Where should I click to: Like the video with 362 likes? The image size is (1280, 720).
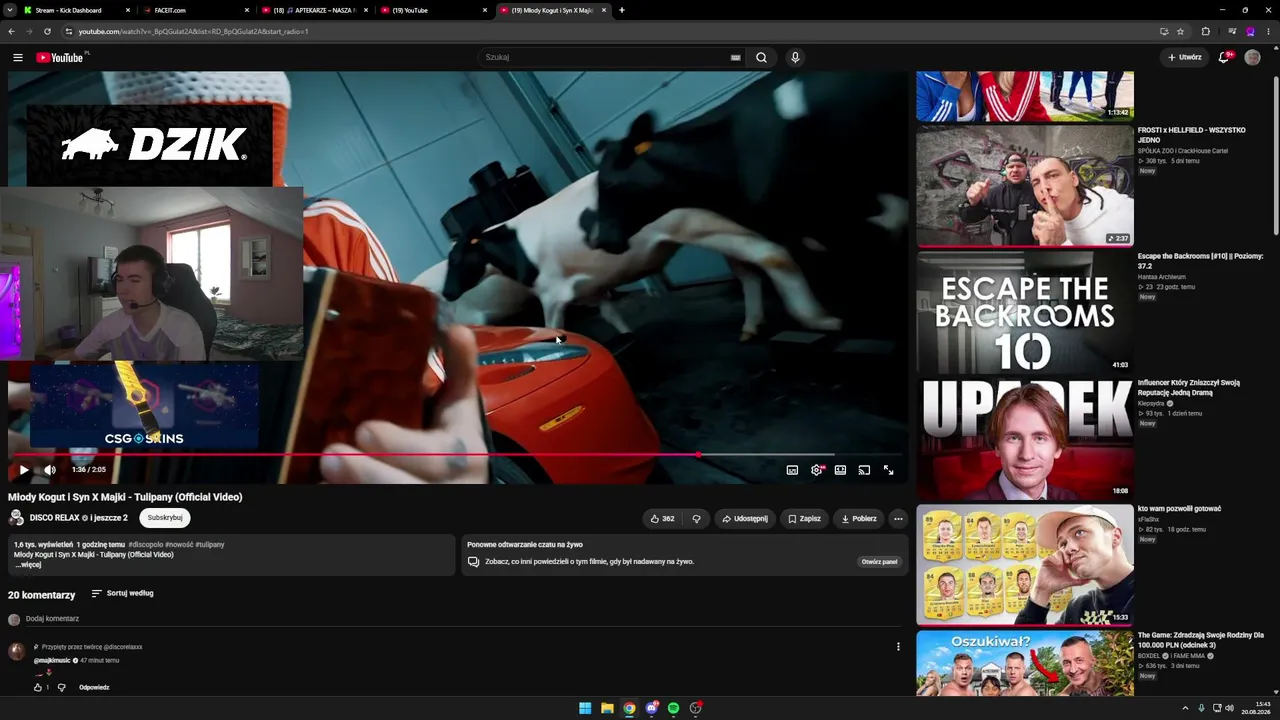[662, 519]
